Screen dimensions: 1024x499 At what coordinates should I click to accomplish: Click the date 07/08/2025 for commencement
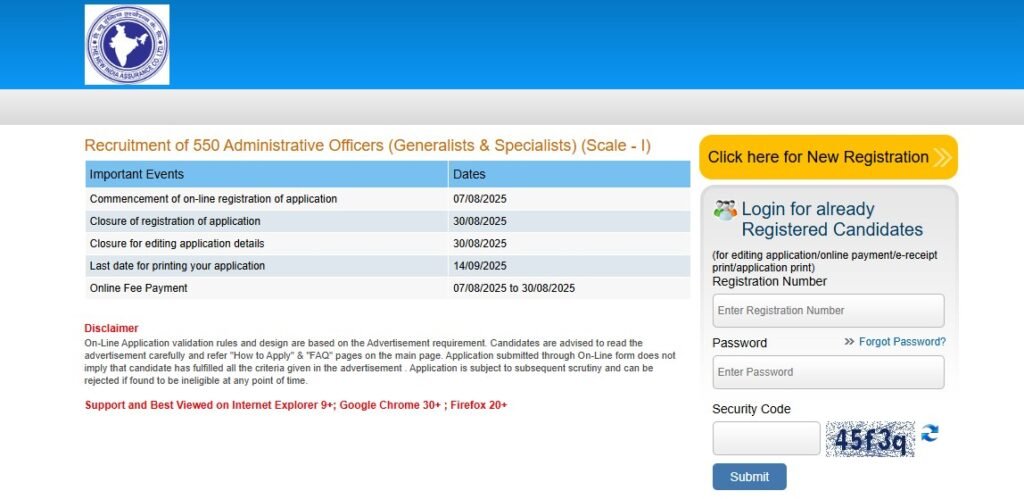coord(480,199)
